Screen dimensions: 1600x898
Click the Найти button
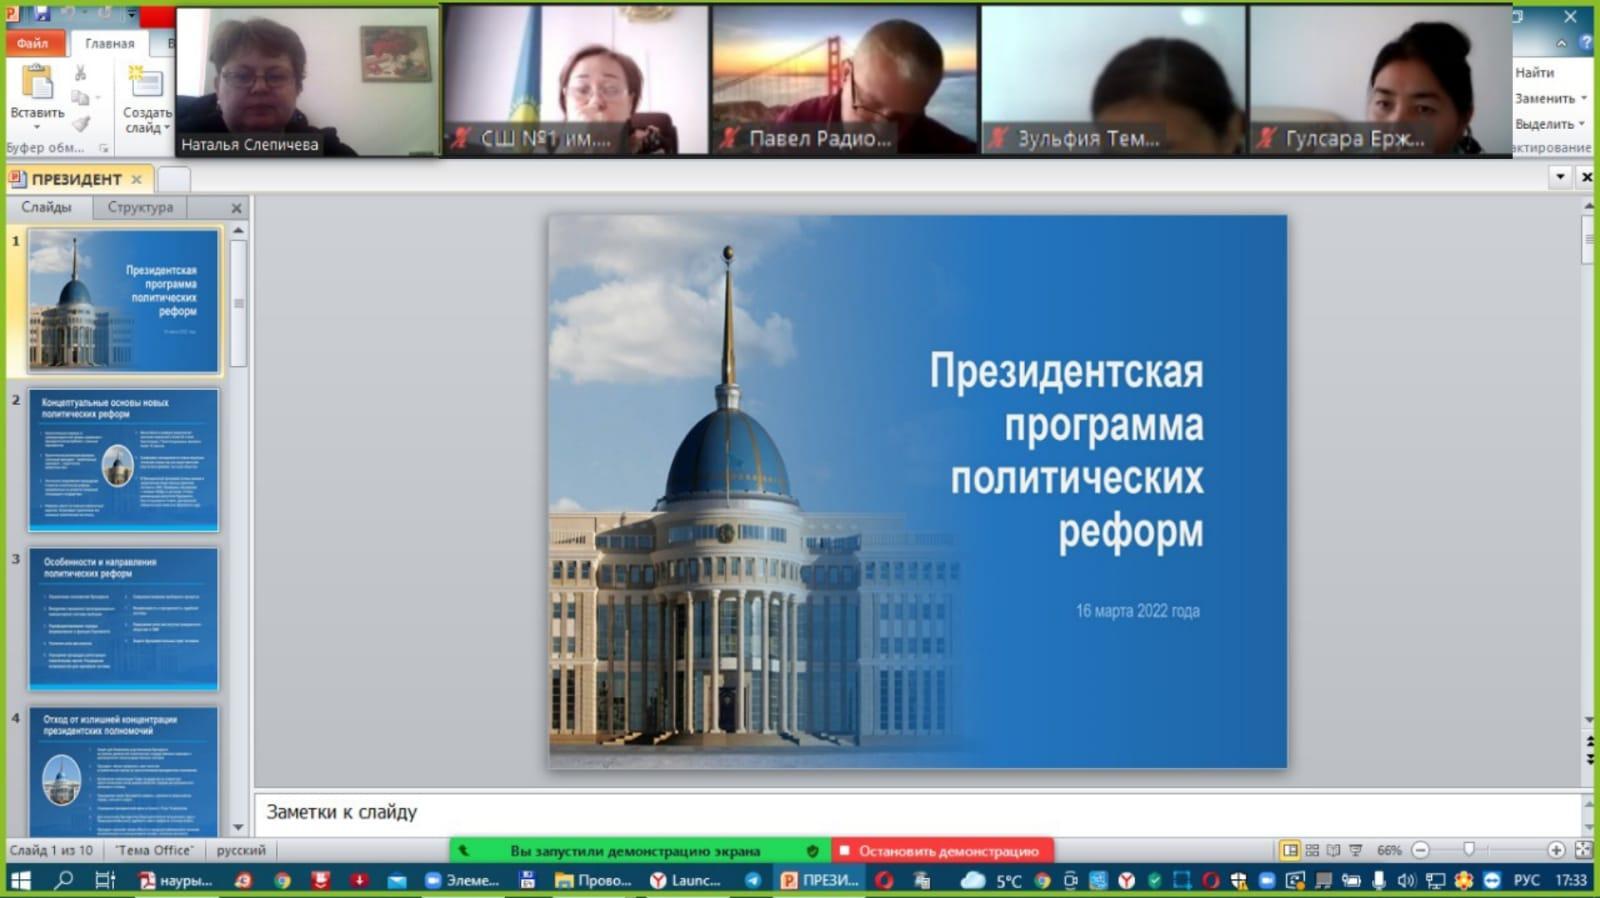pos(1534,72)
